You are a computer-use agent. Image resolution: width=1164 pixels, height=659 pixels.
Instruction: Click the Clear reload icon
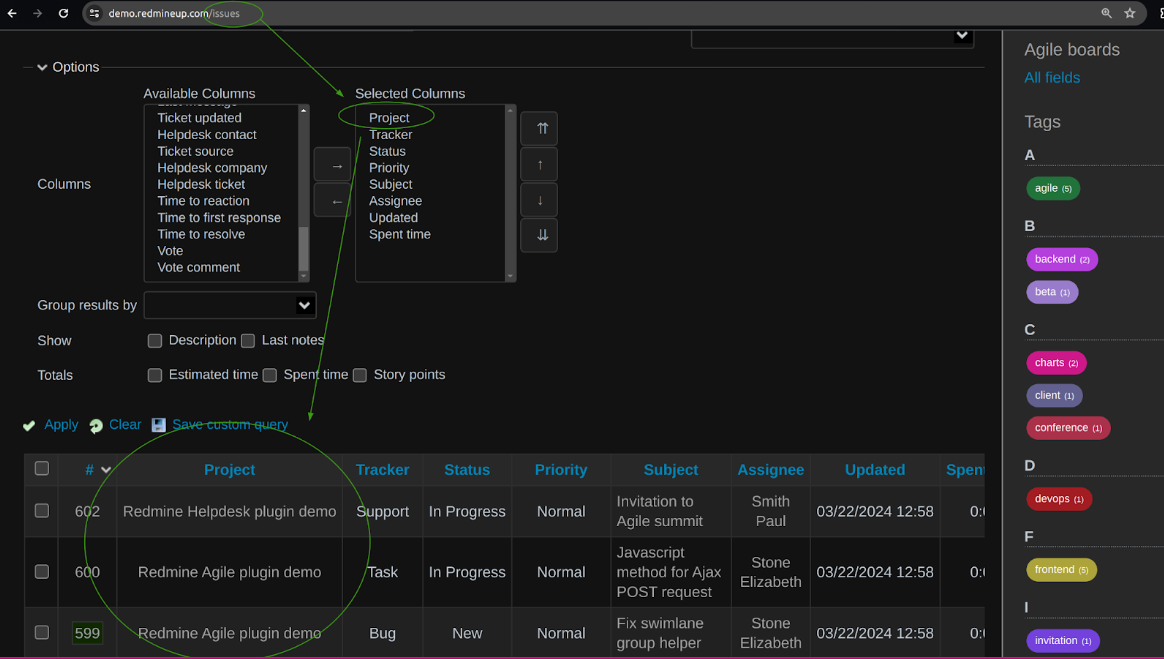96,425
